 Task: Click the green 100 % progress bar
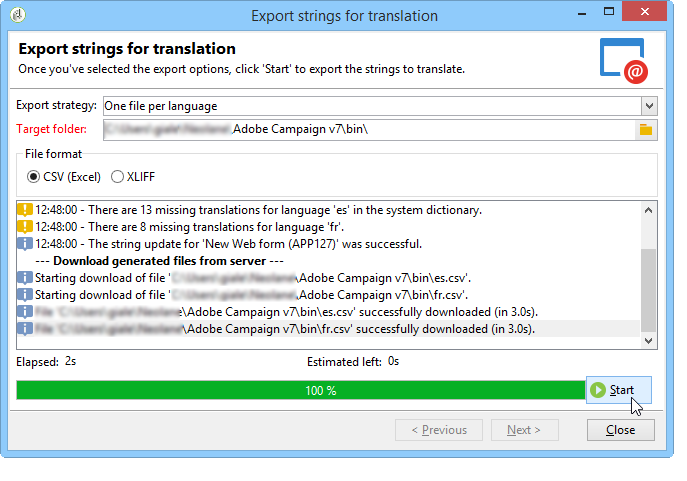pos(301,390)
